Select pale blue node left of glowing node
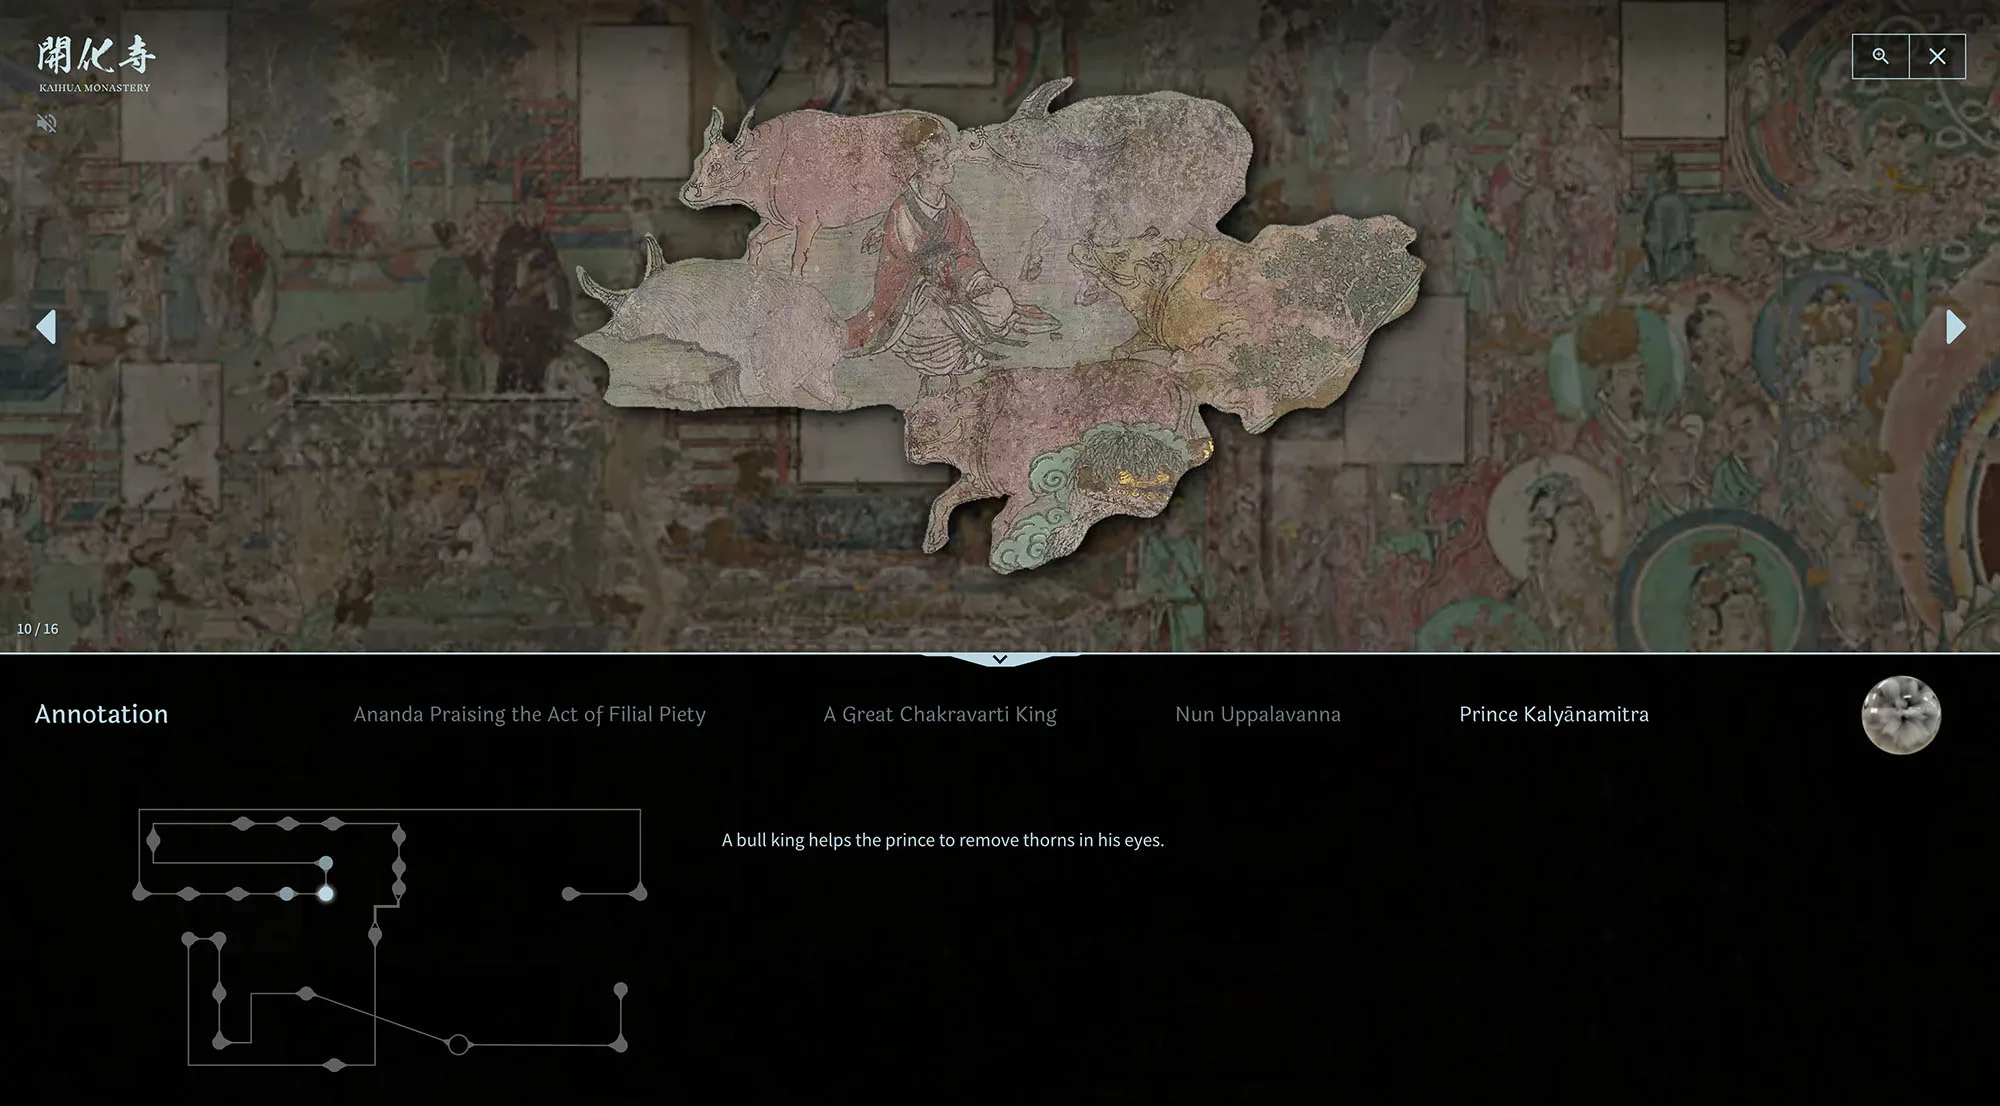 287,894
